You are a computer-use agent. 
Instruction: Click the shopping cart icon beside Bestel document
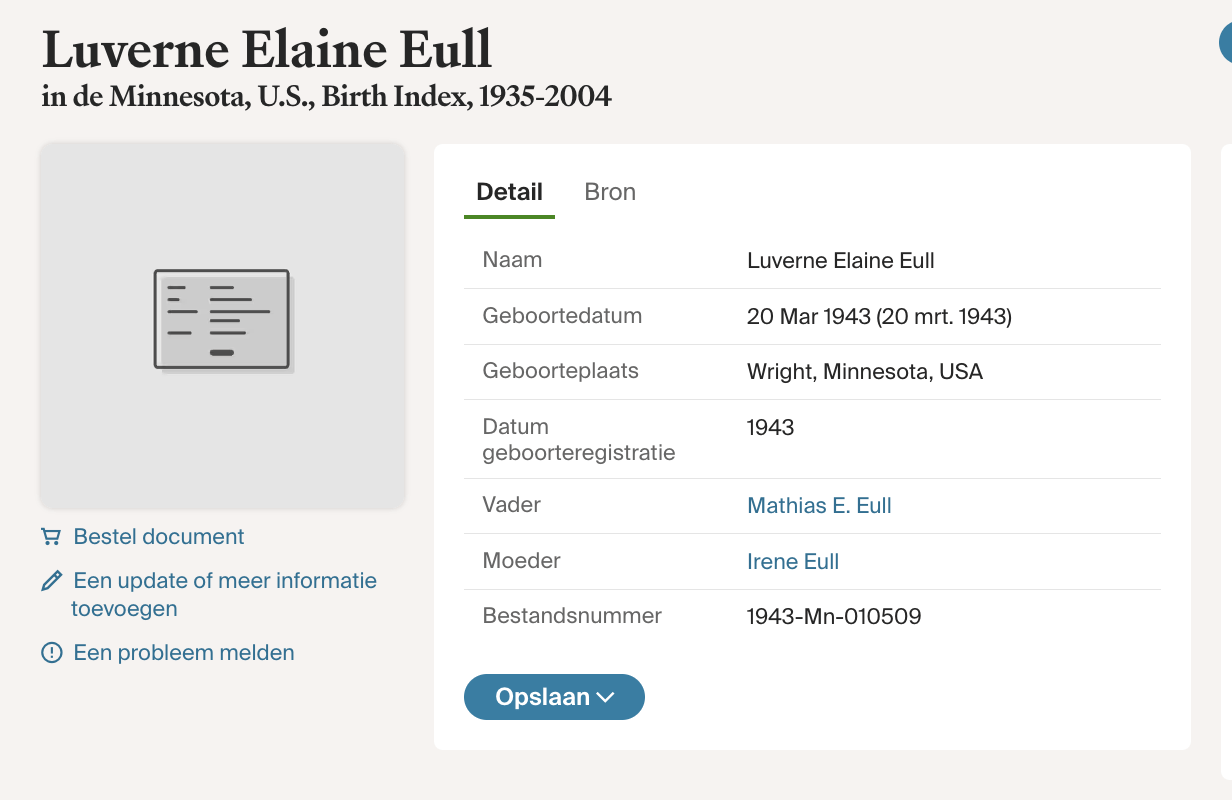(51, 537)
